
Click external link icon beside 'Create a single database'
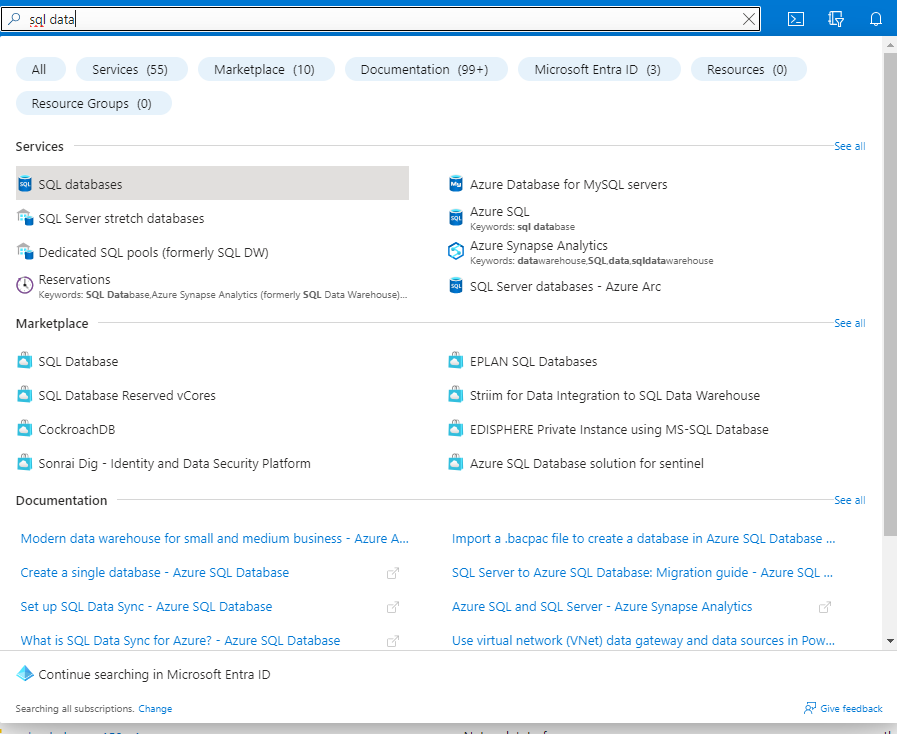click(393, 573)
